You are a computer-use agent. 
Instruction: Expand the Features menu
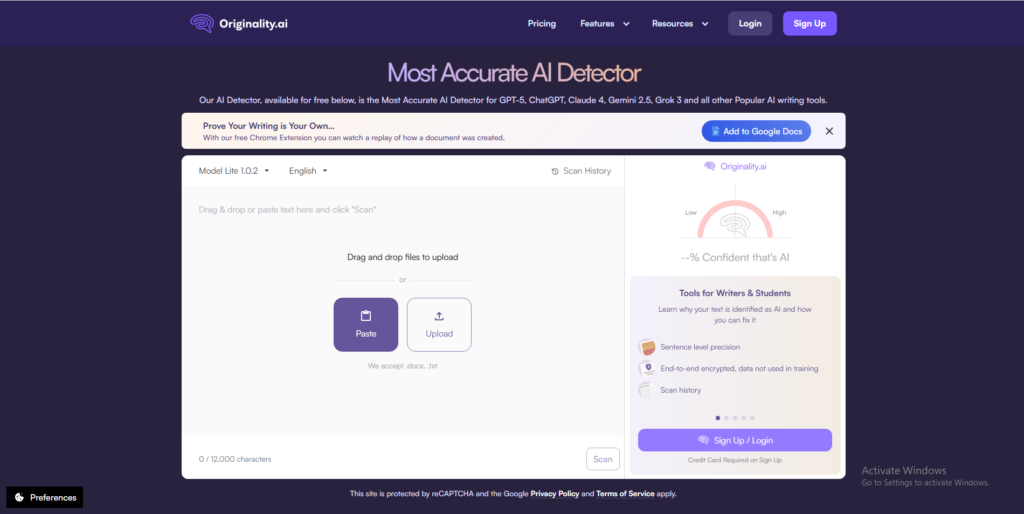pyautogui.click(x=605, y=23)
